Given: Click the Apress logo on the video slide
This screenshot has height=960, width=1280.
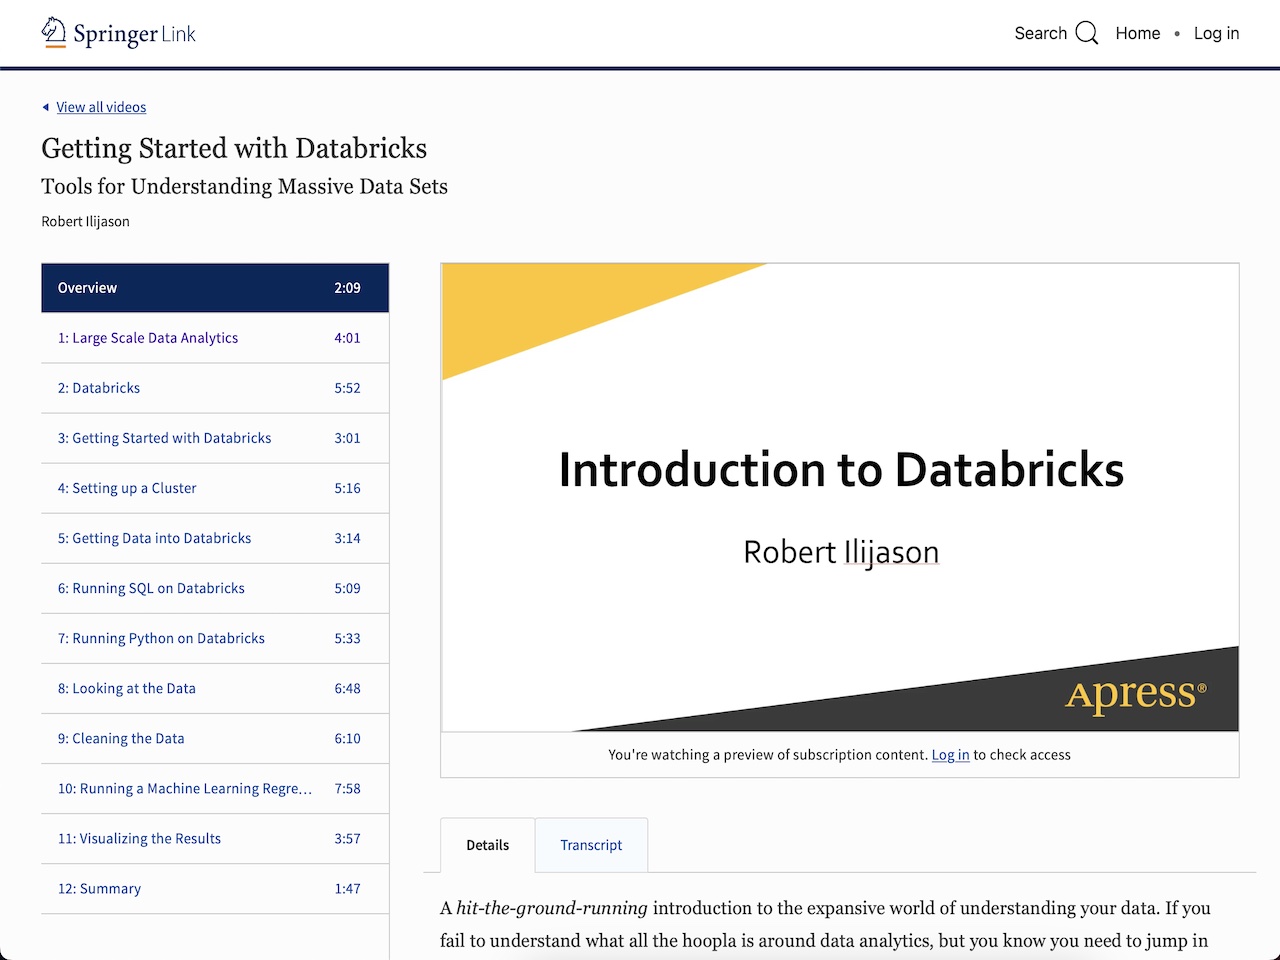Looking at the screenshot, I should point(1136,694).
